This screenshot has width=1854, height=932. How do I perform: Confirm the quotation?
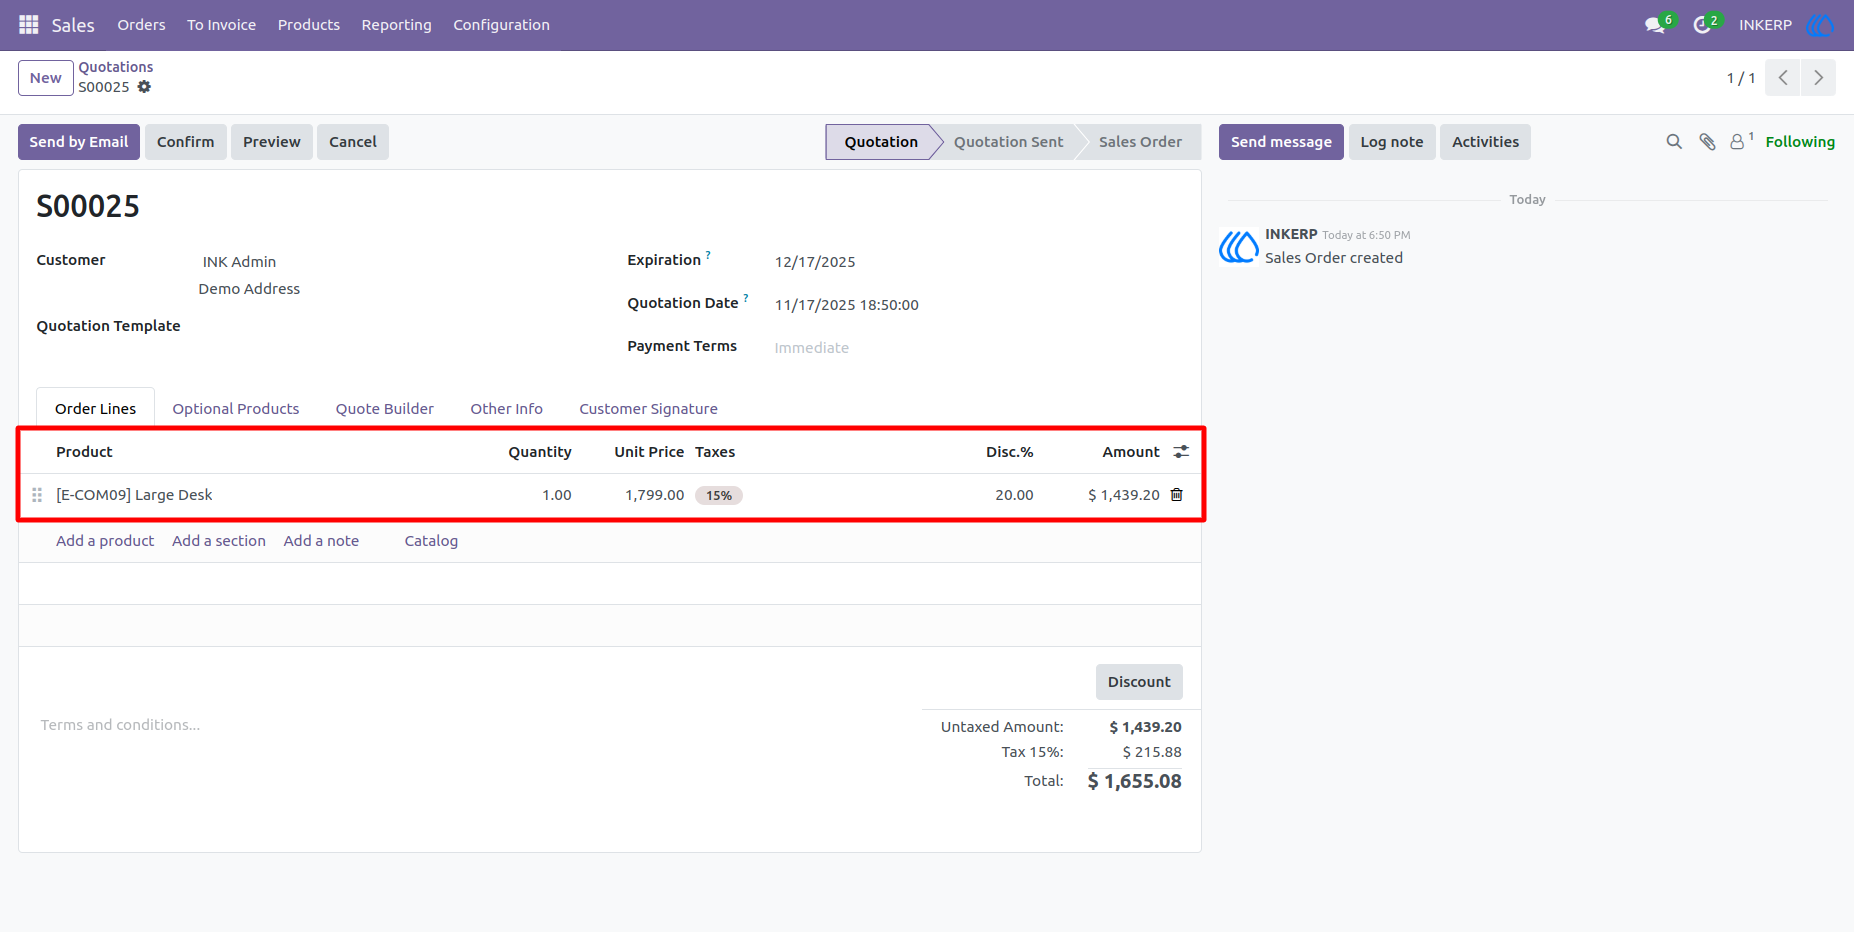[x=185, y=142]
